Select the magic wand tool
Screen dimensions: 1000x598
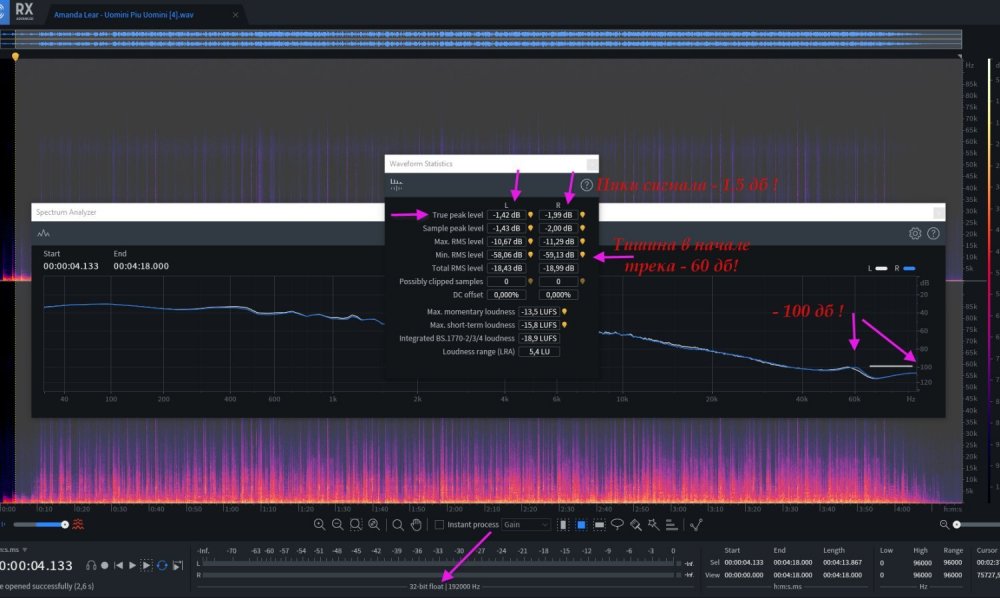[x=653, y=524]
